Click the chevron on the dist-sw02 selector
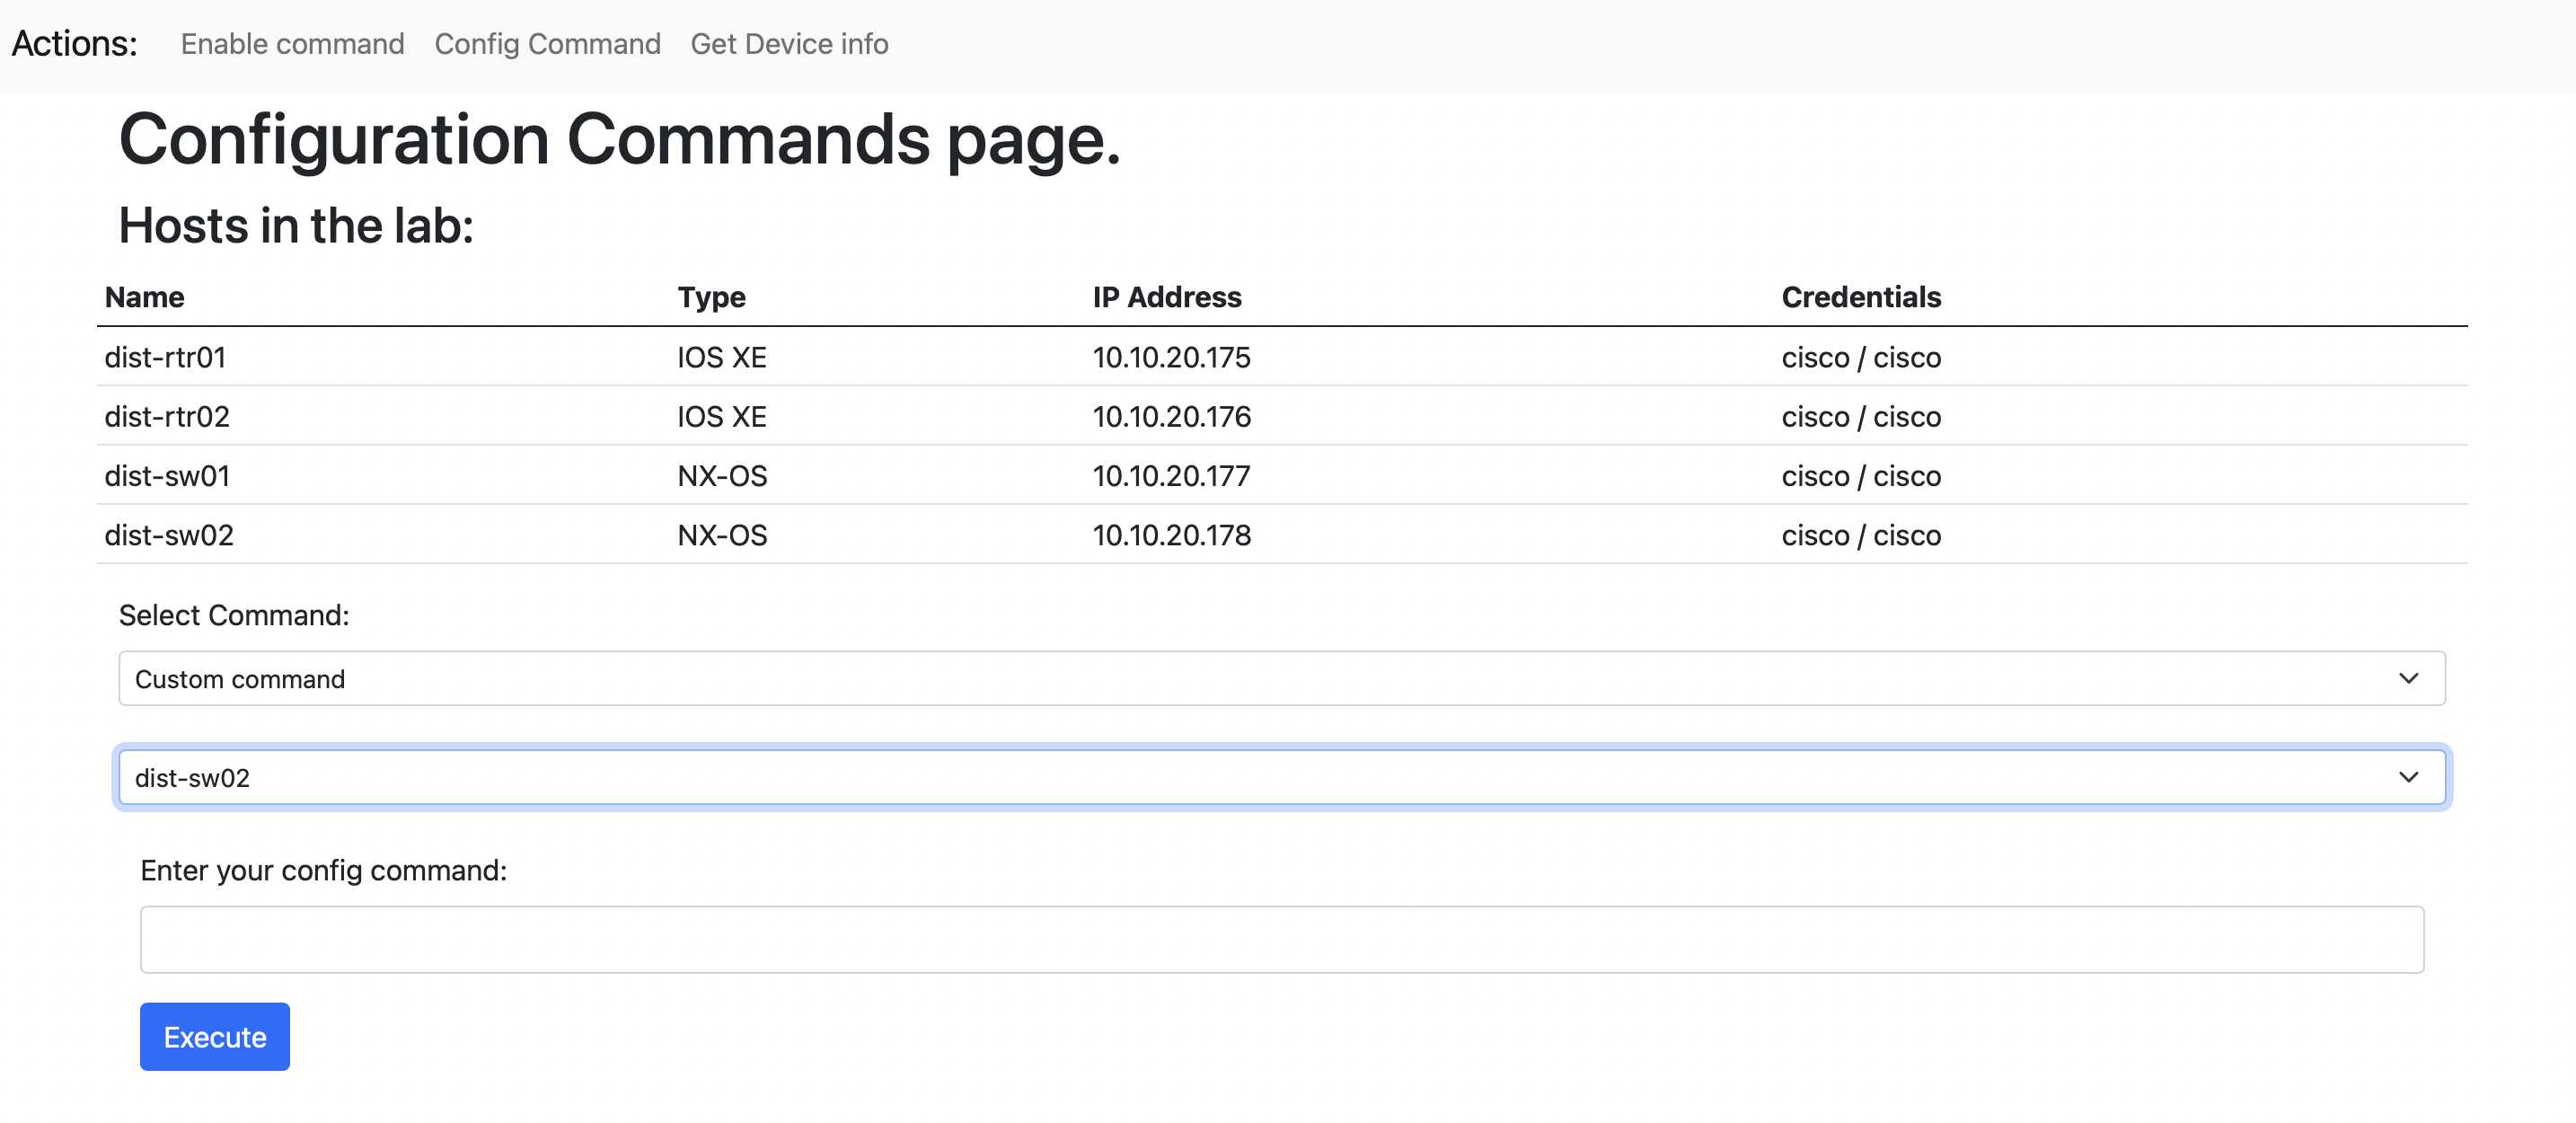2576x1123 pixels. pyautogui.click(x=2410, y=776)
